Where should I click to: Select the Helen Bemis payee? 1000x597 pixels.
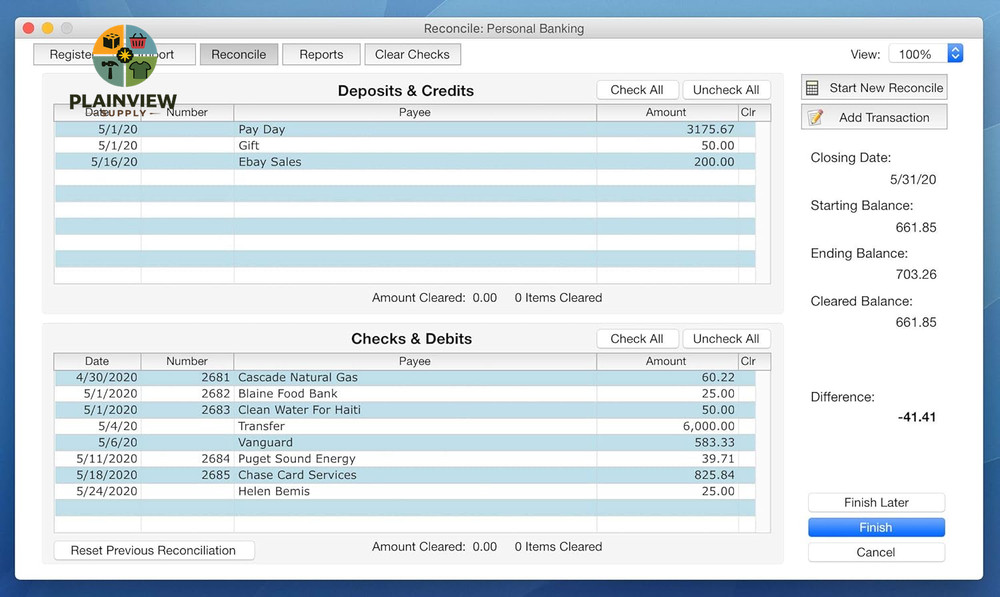[274, 491]
